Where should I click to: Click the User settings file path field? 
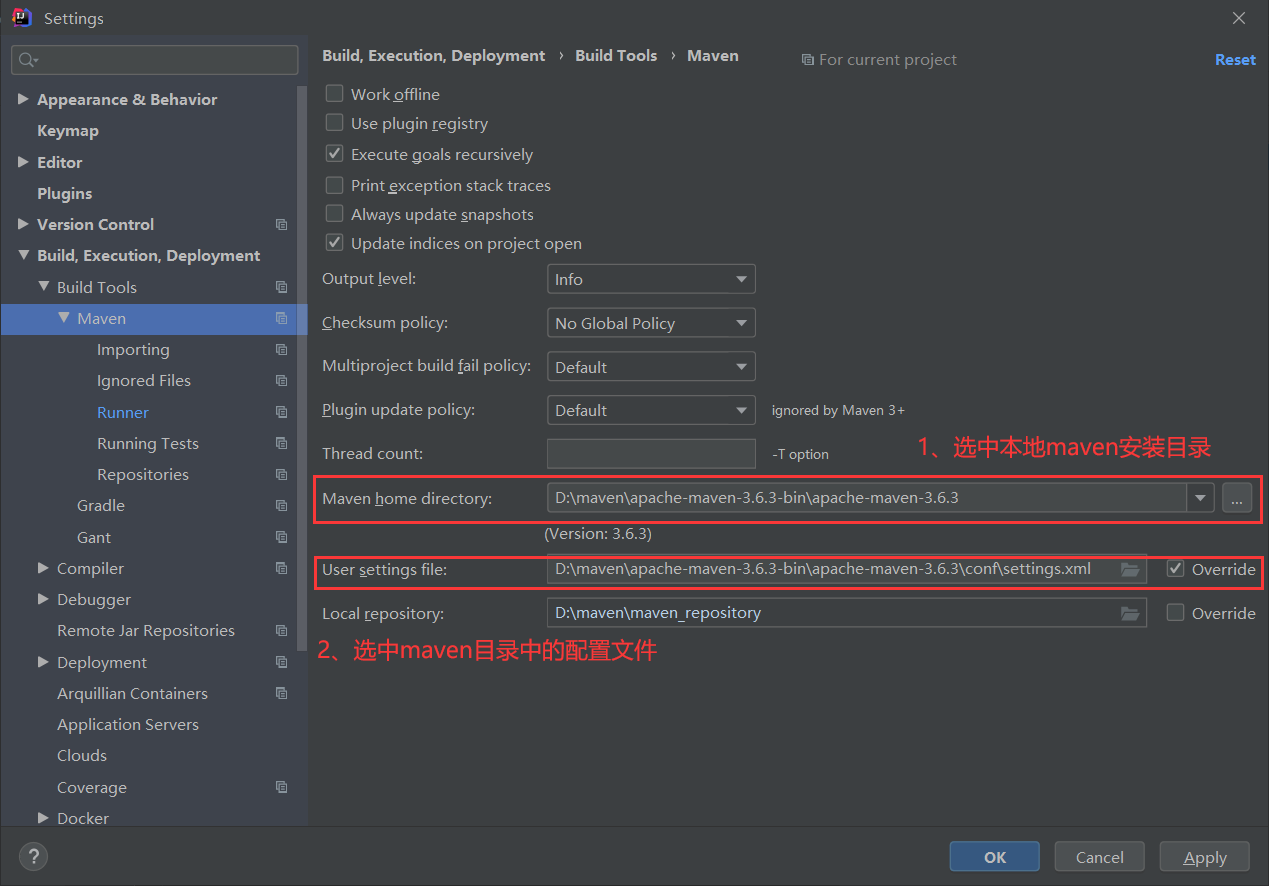[847, 570]
